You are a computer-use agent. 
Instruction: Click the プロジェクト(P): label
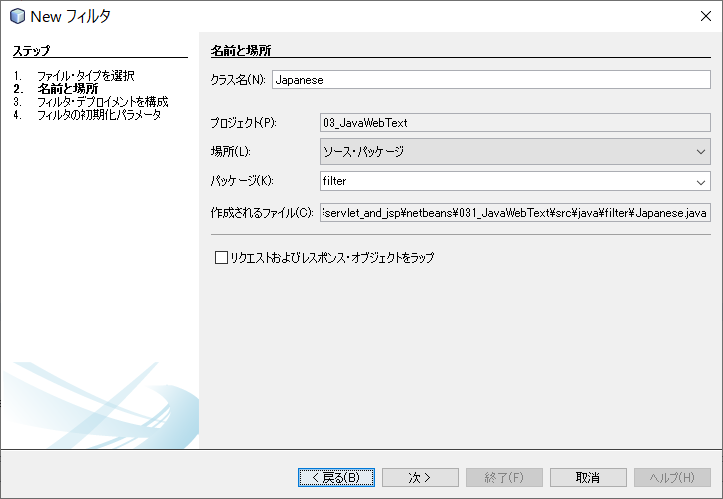tap(243, 123)
